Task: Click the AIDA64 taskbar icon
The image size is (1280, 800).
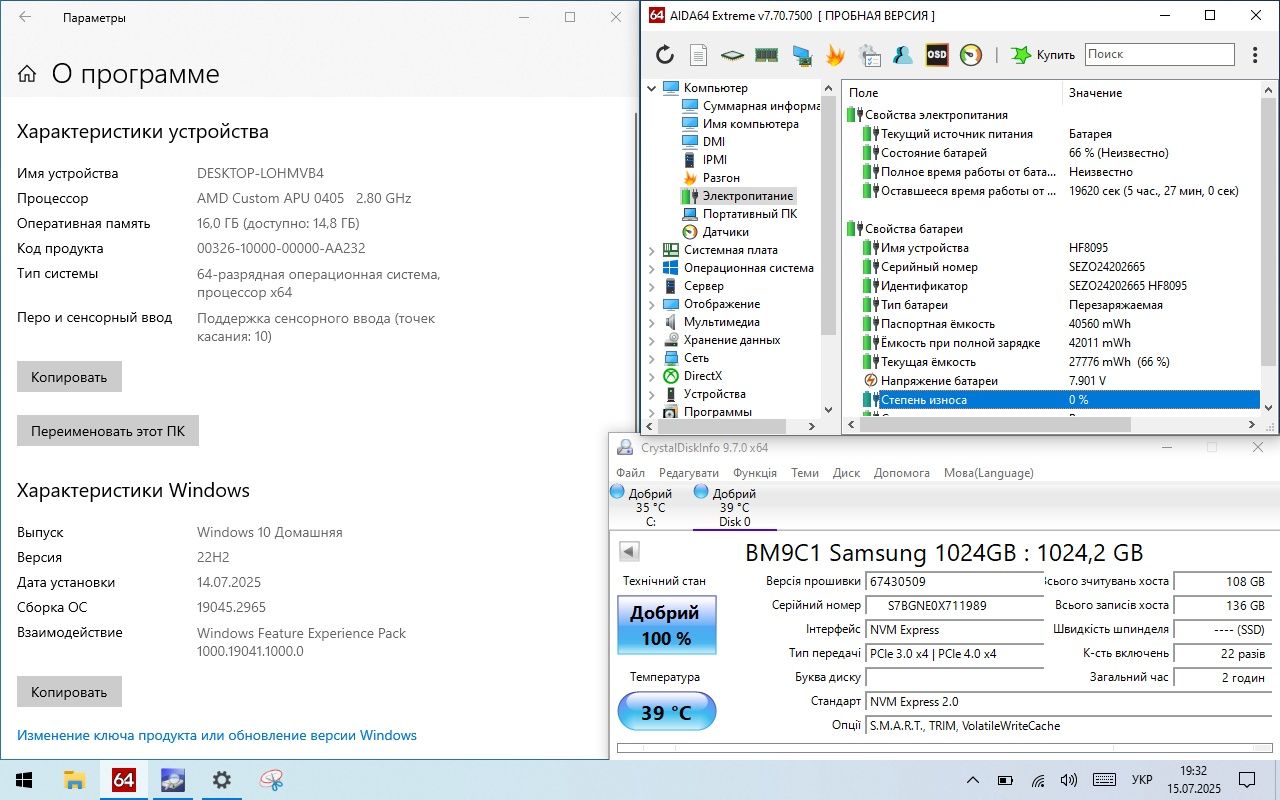Action: (124, 780)
